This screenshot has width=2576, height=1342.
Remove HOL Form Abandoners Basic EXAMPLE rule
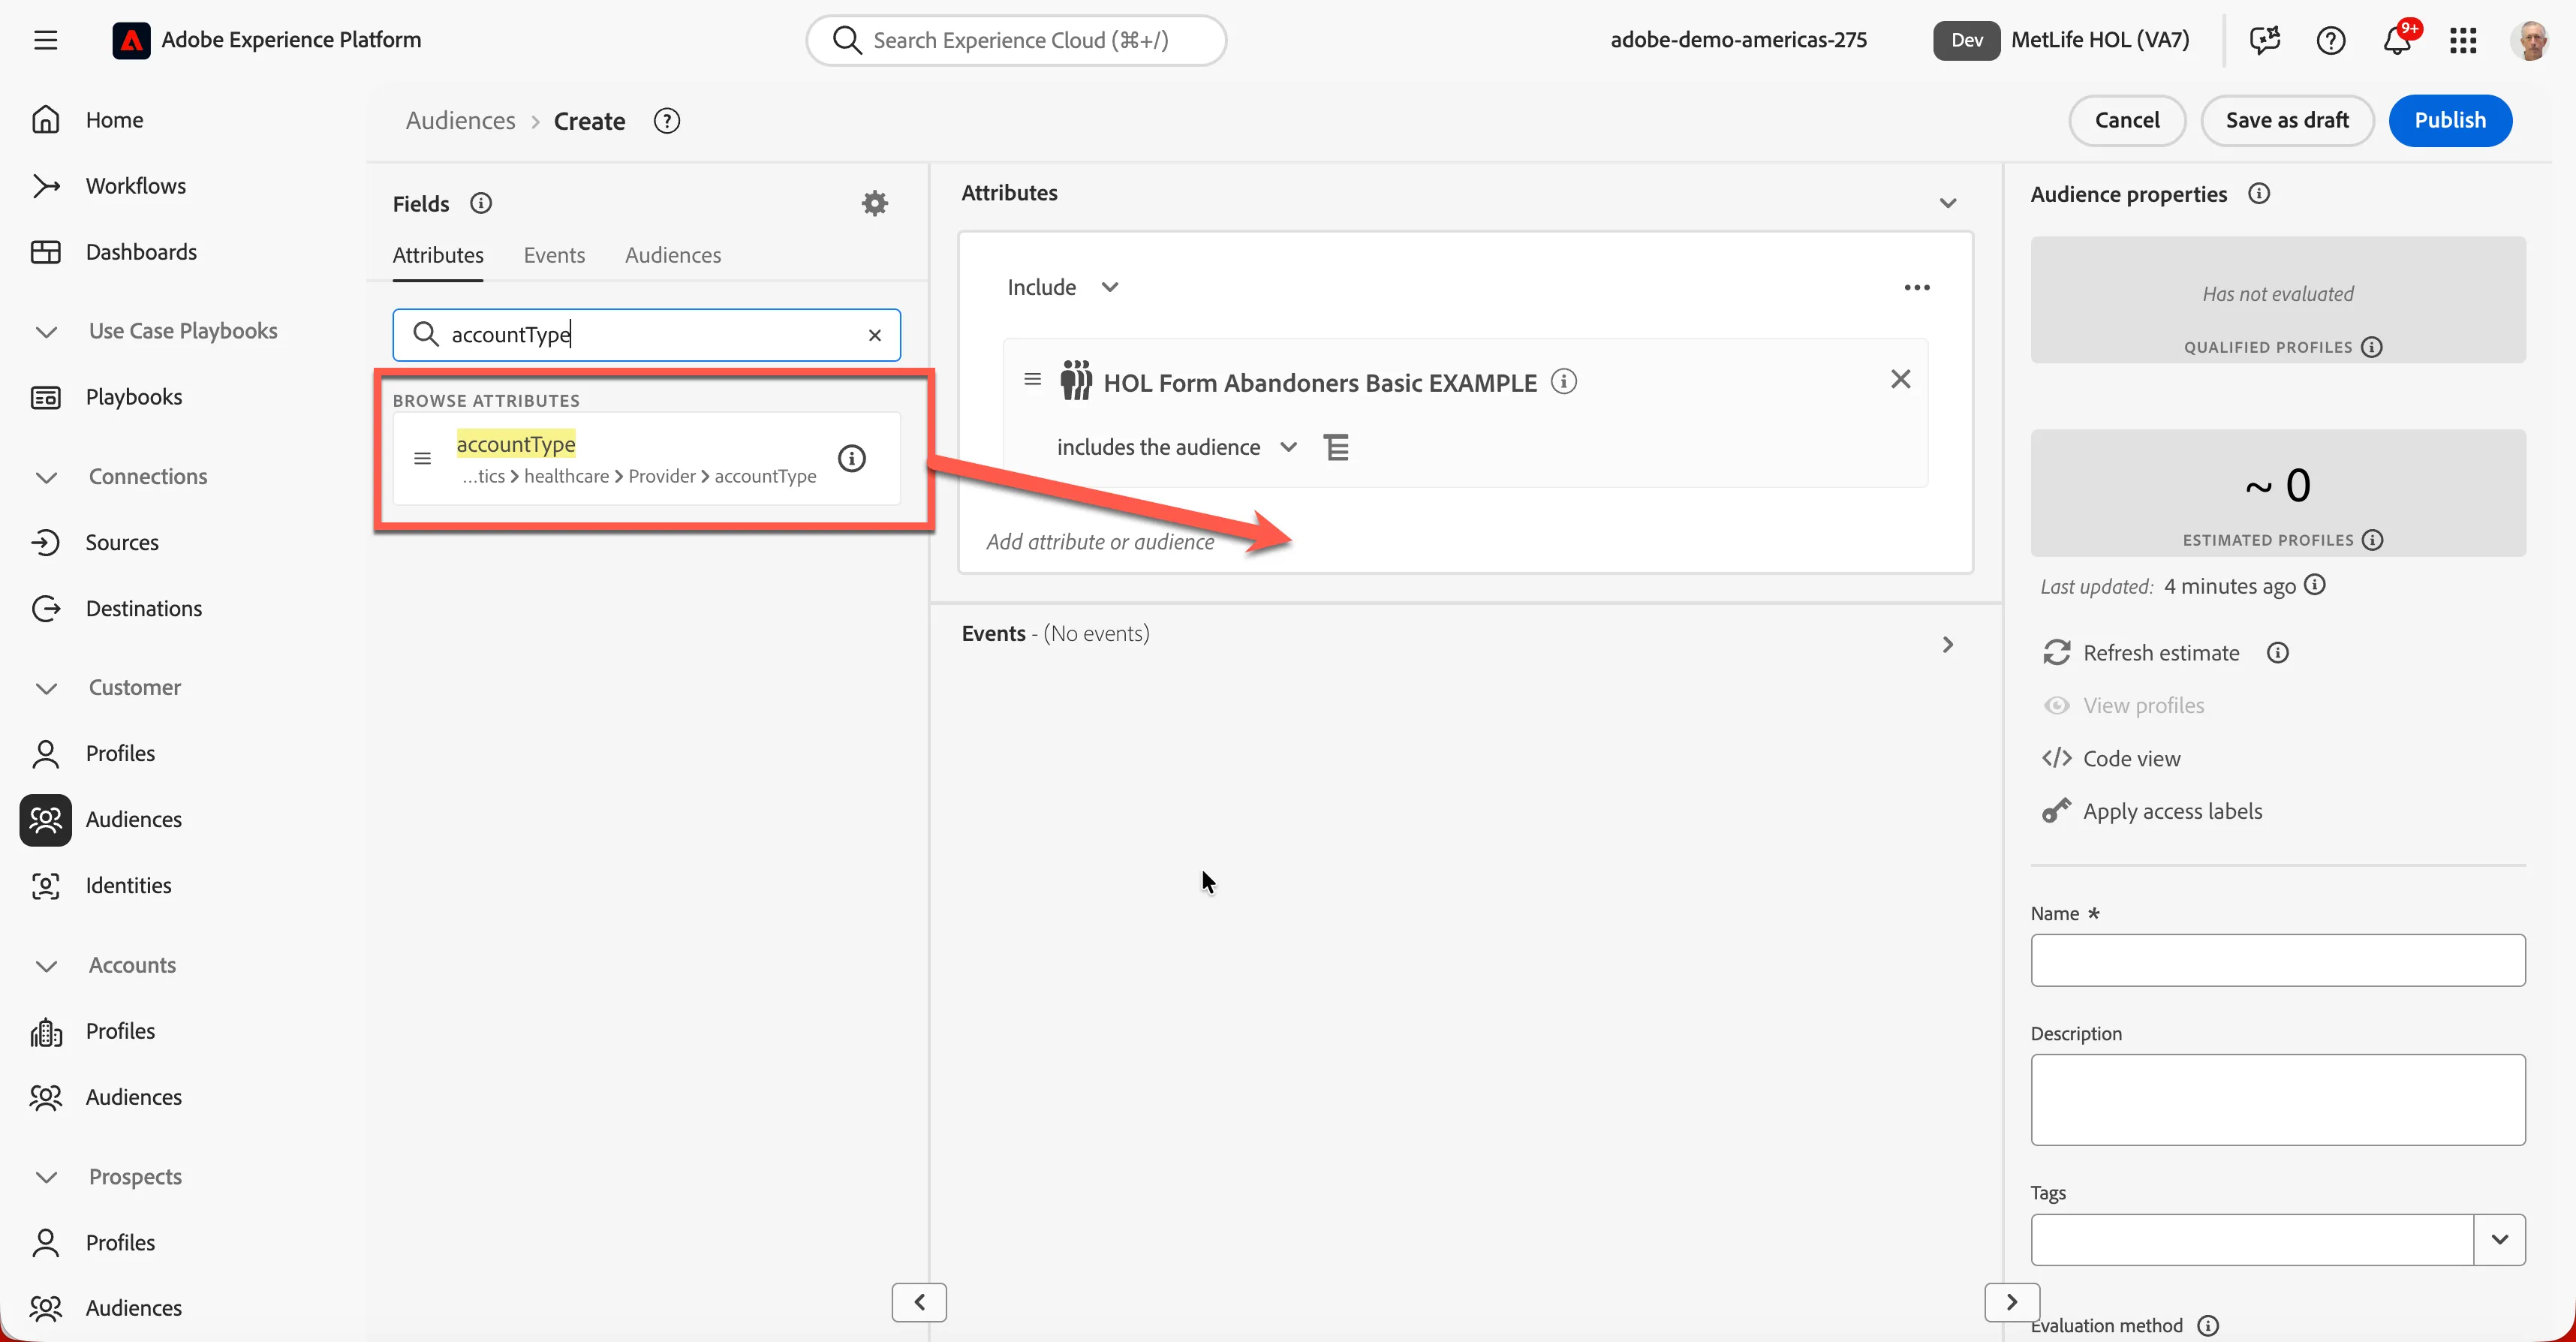pyautogui.click(x=1901, y=379)
